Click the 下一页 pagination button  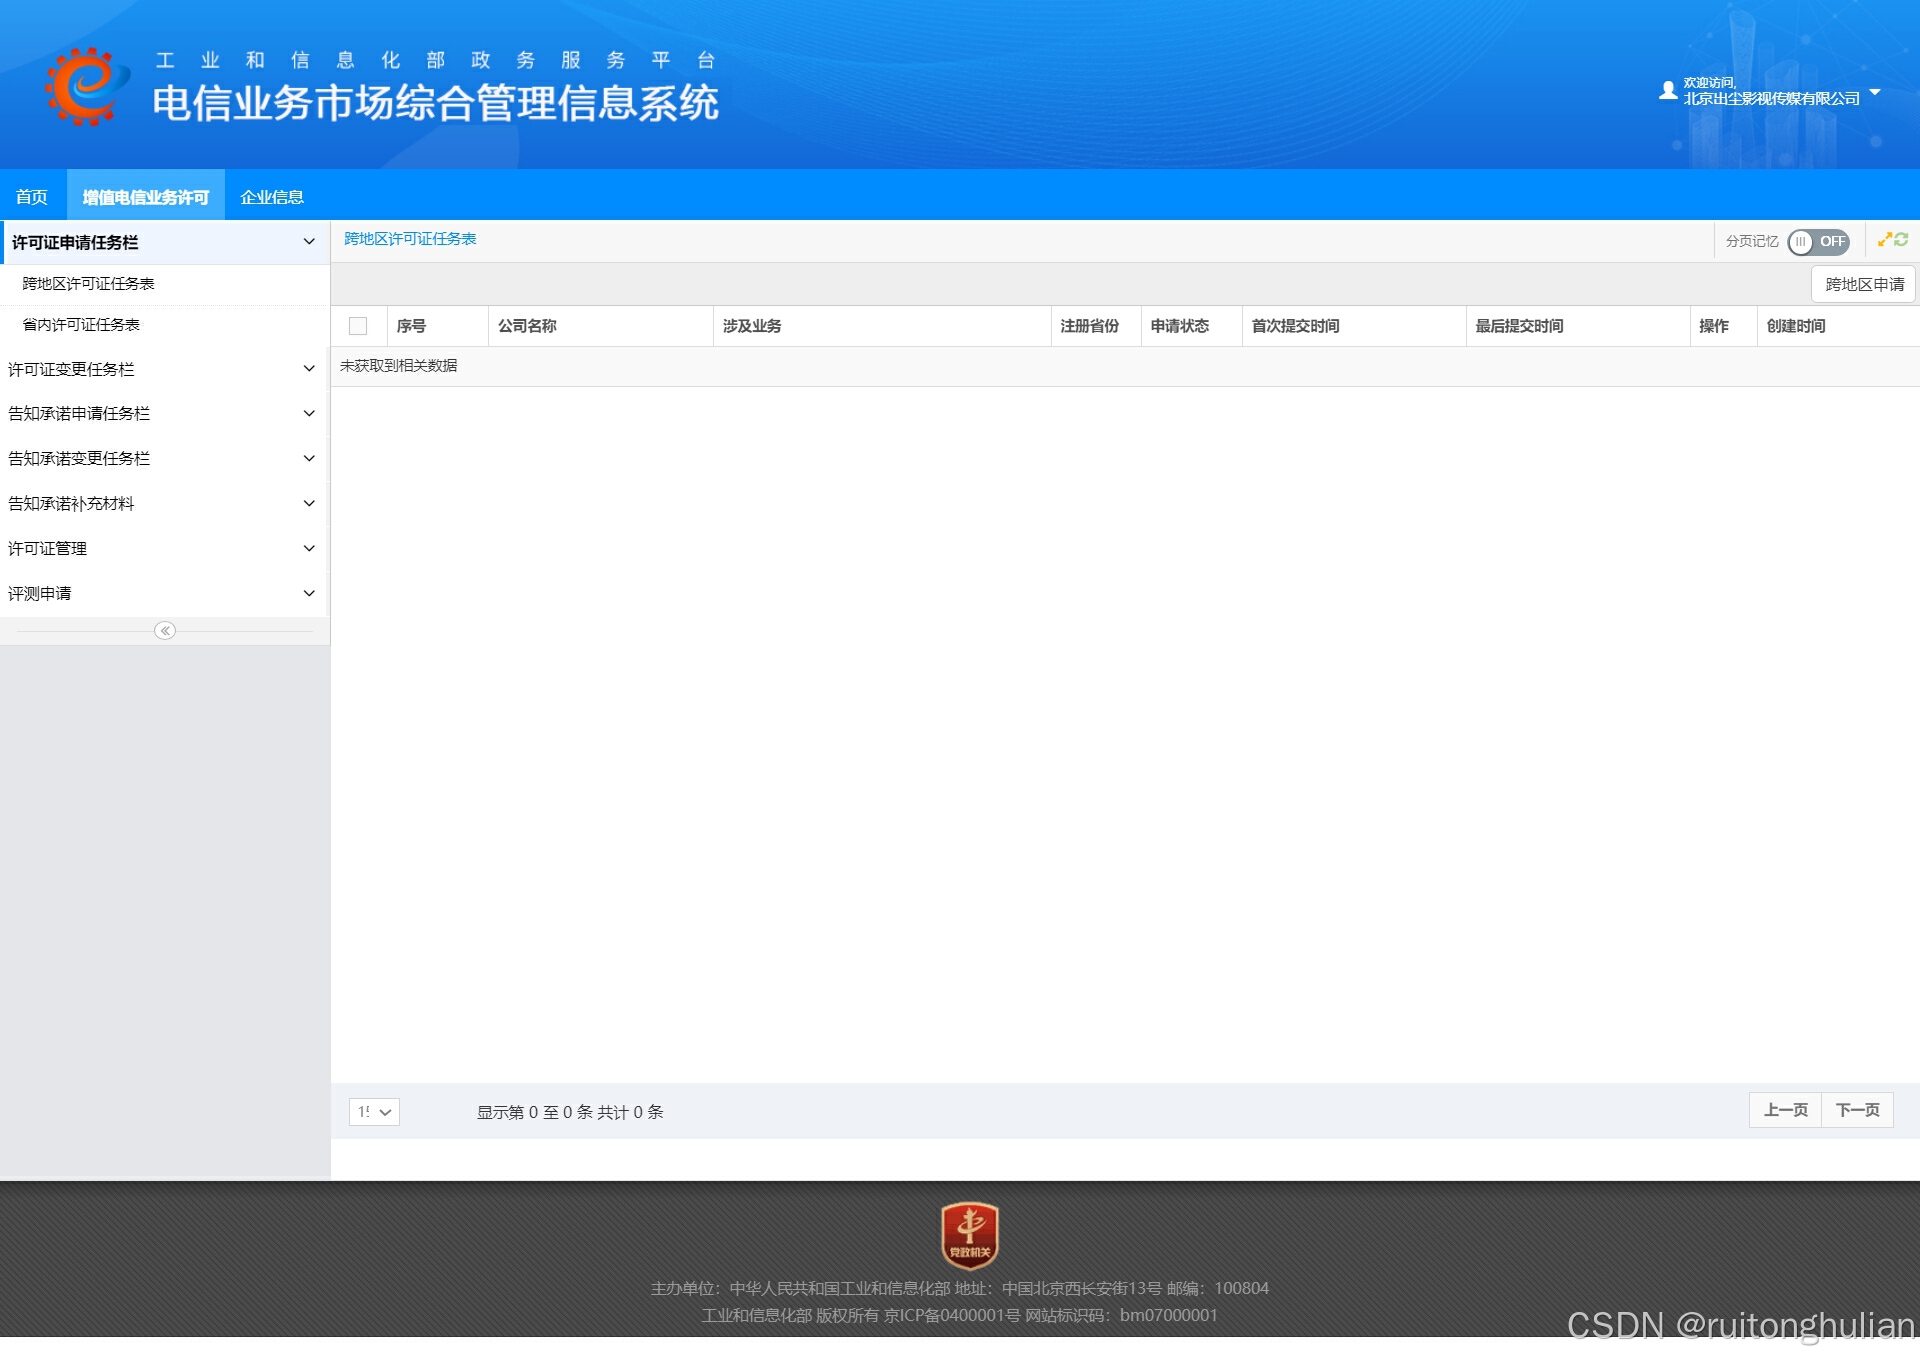click(x=1857, y=1110)
